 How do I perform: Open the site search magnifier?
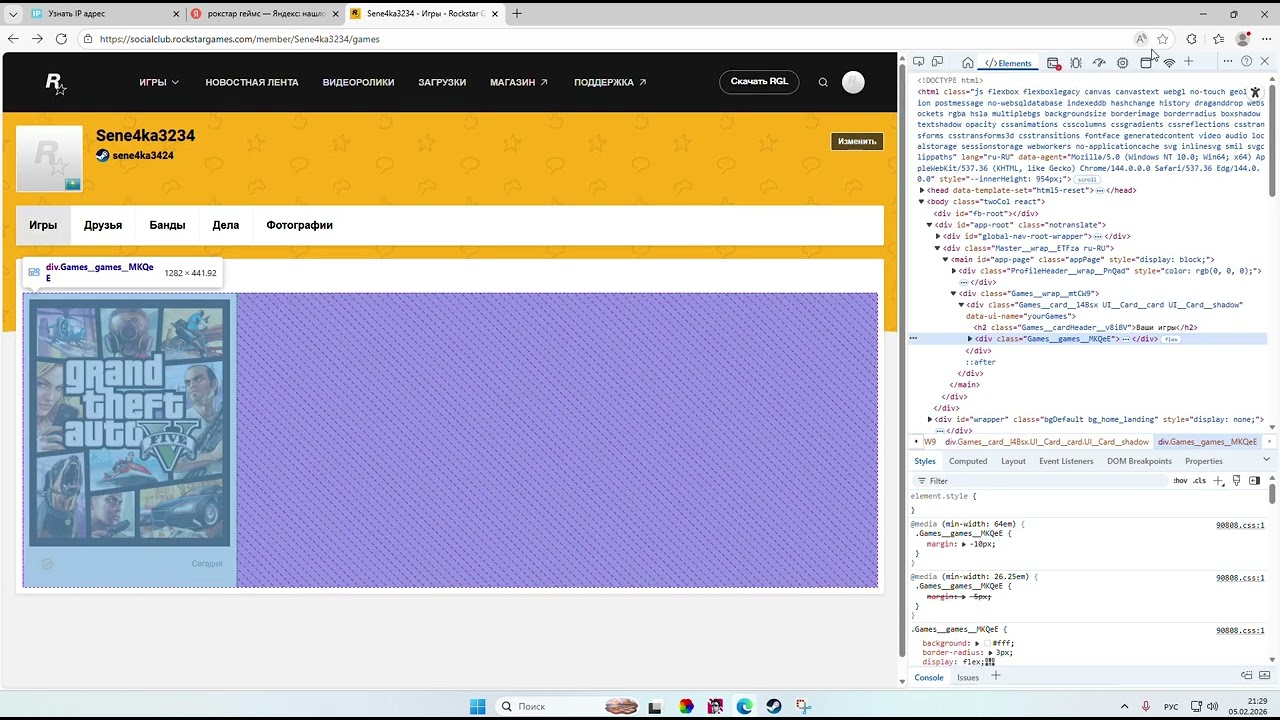823,83
